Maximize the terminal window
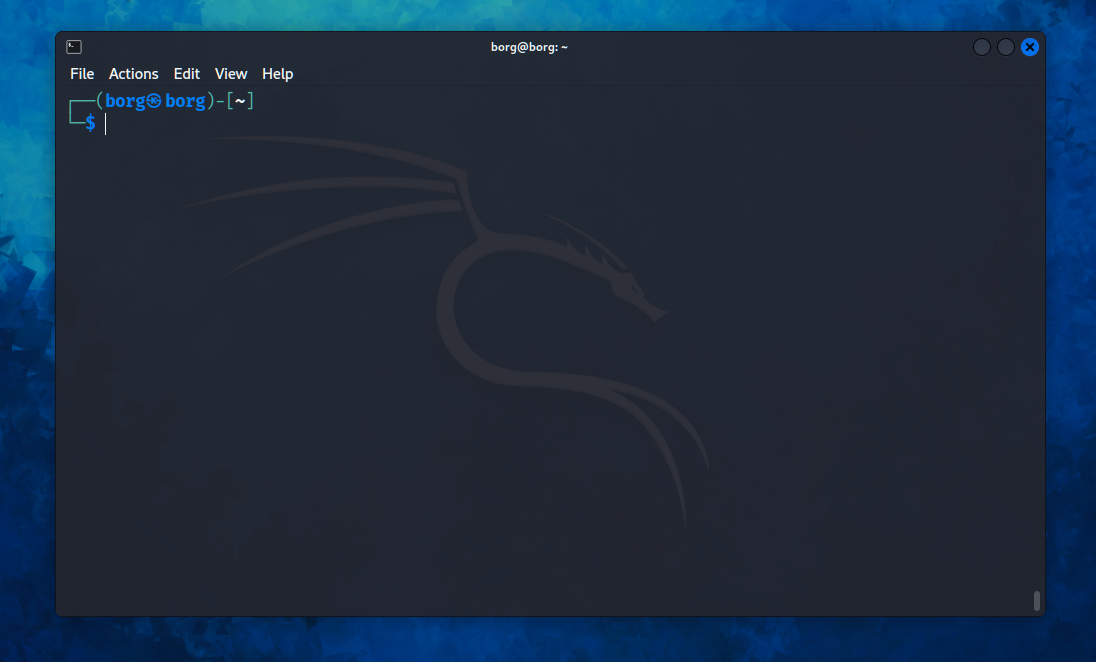The width and height of the screenshot is (1096, 662). tap(1006, 47)
